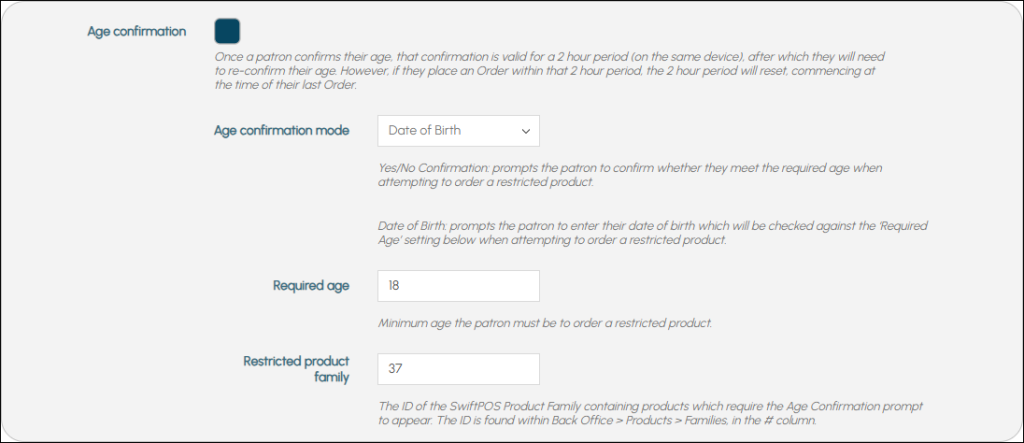Image resolution: width=1024 pixels, height=443 pixels.
Task: Click the 'Age confirmation mode' label
Action: (x=281, y=130)
